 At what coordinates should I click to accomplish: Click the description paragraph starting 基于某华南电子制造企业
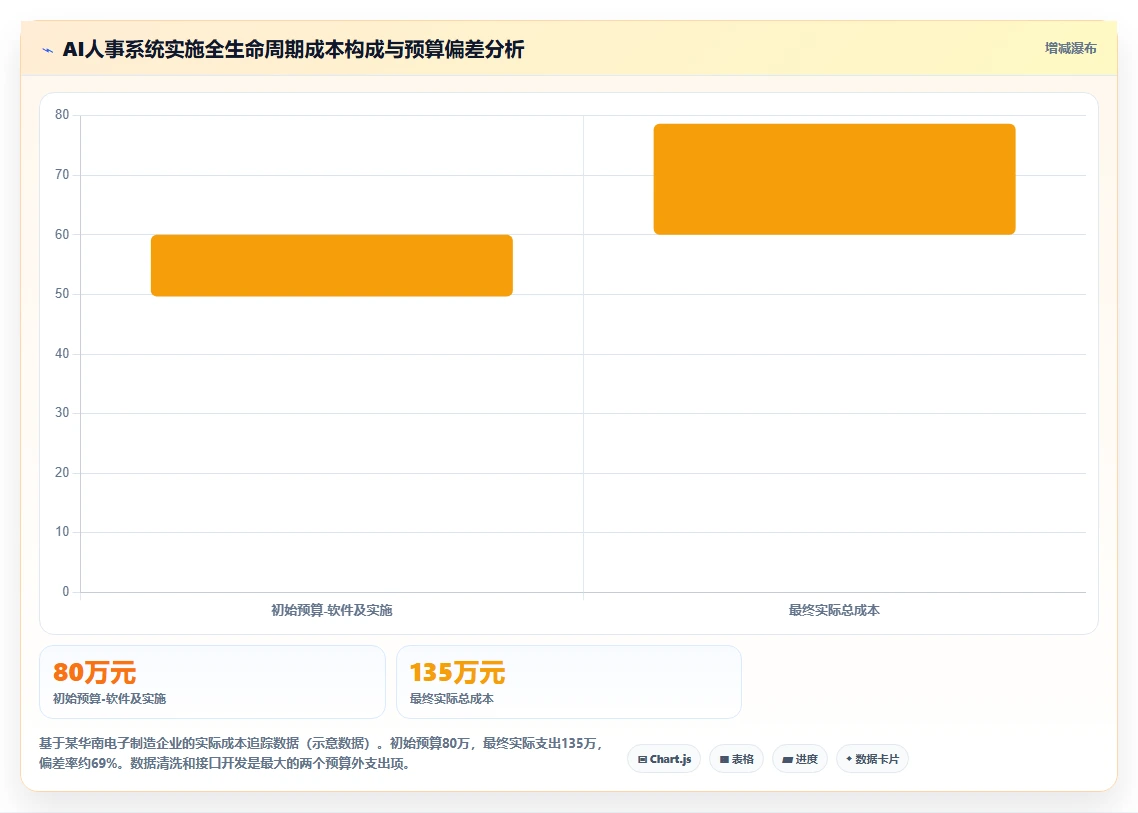(321, 753)
